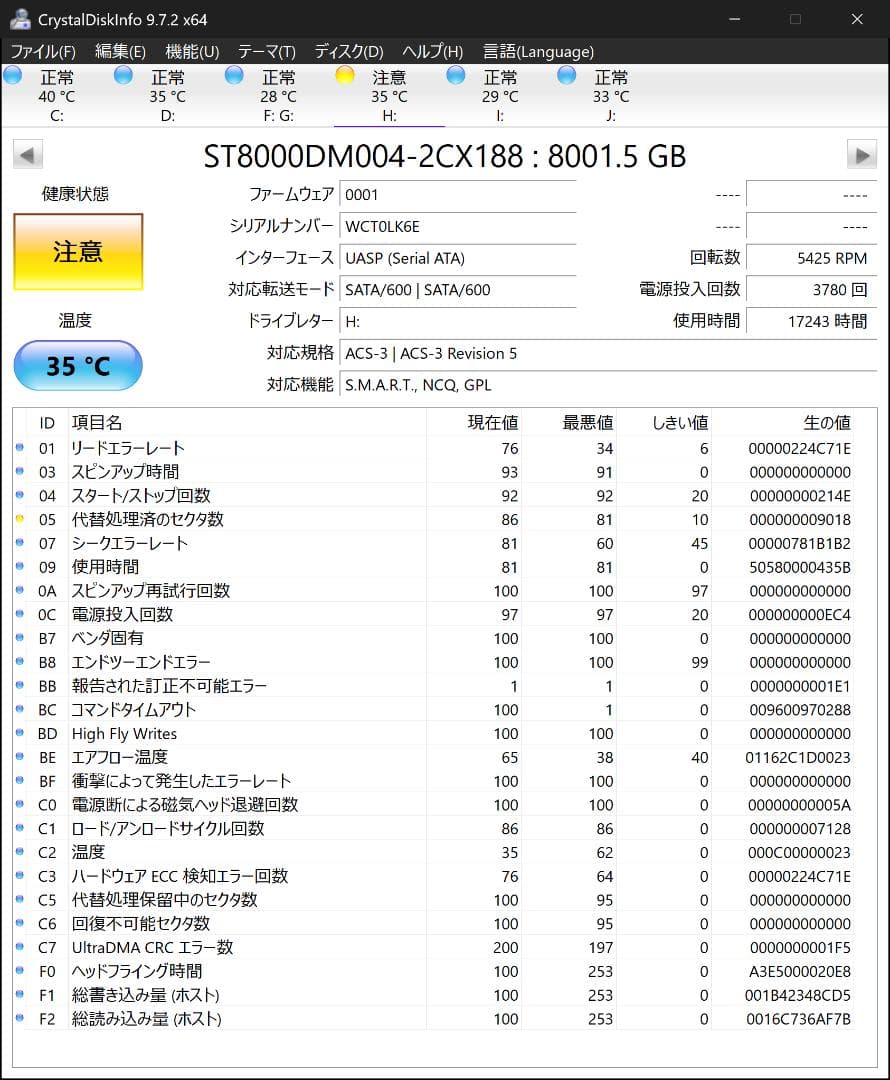
Task: Click the power on hours field 17243 時間
Action: click(x=811, y=322)
